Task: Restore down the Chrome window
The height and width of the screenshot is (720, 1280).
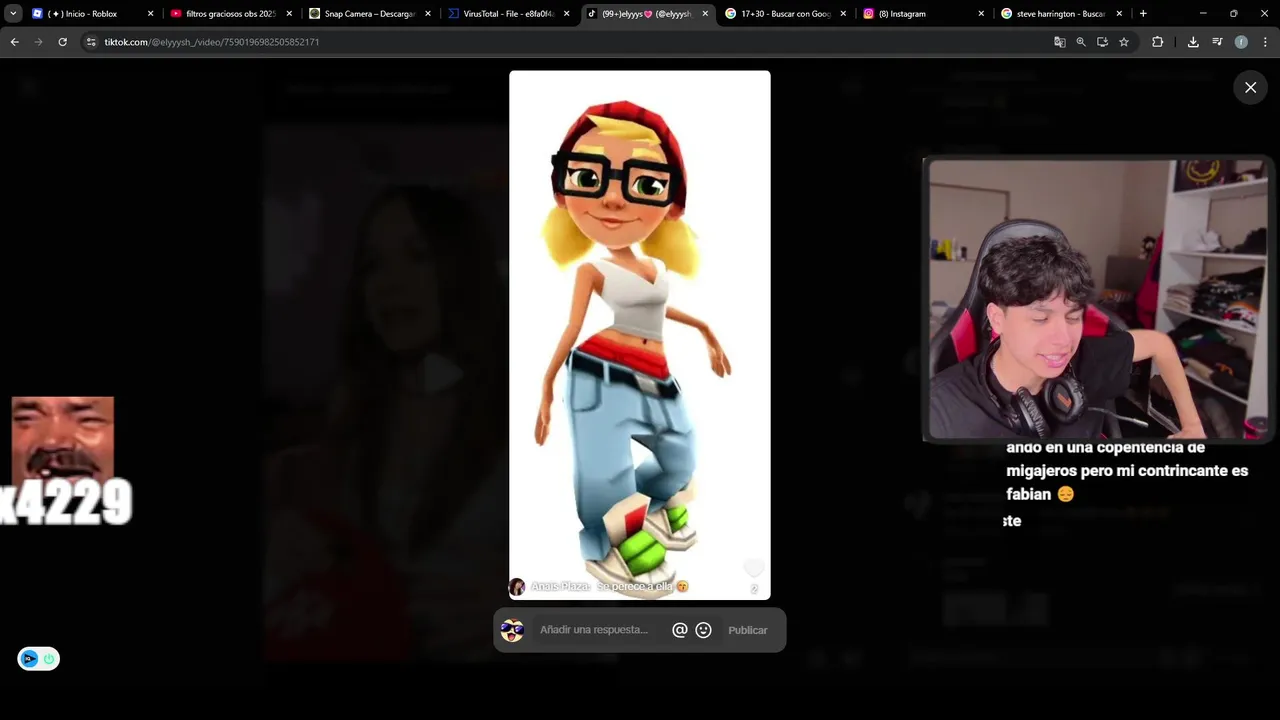Action: click(x=1233, y=14)
